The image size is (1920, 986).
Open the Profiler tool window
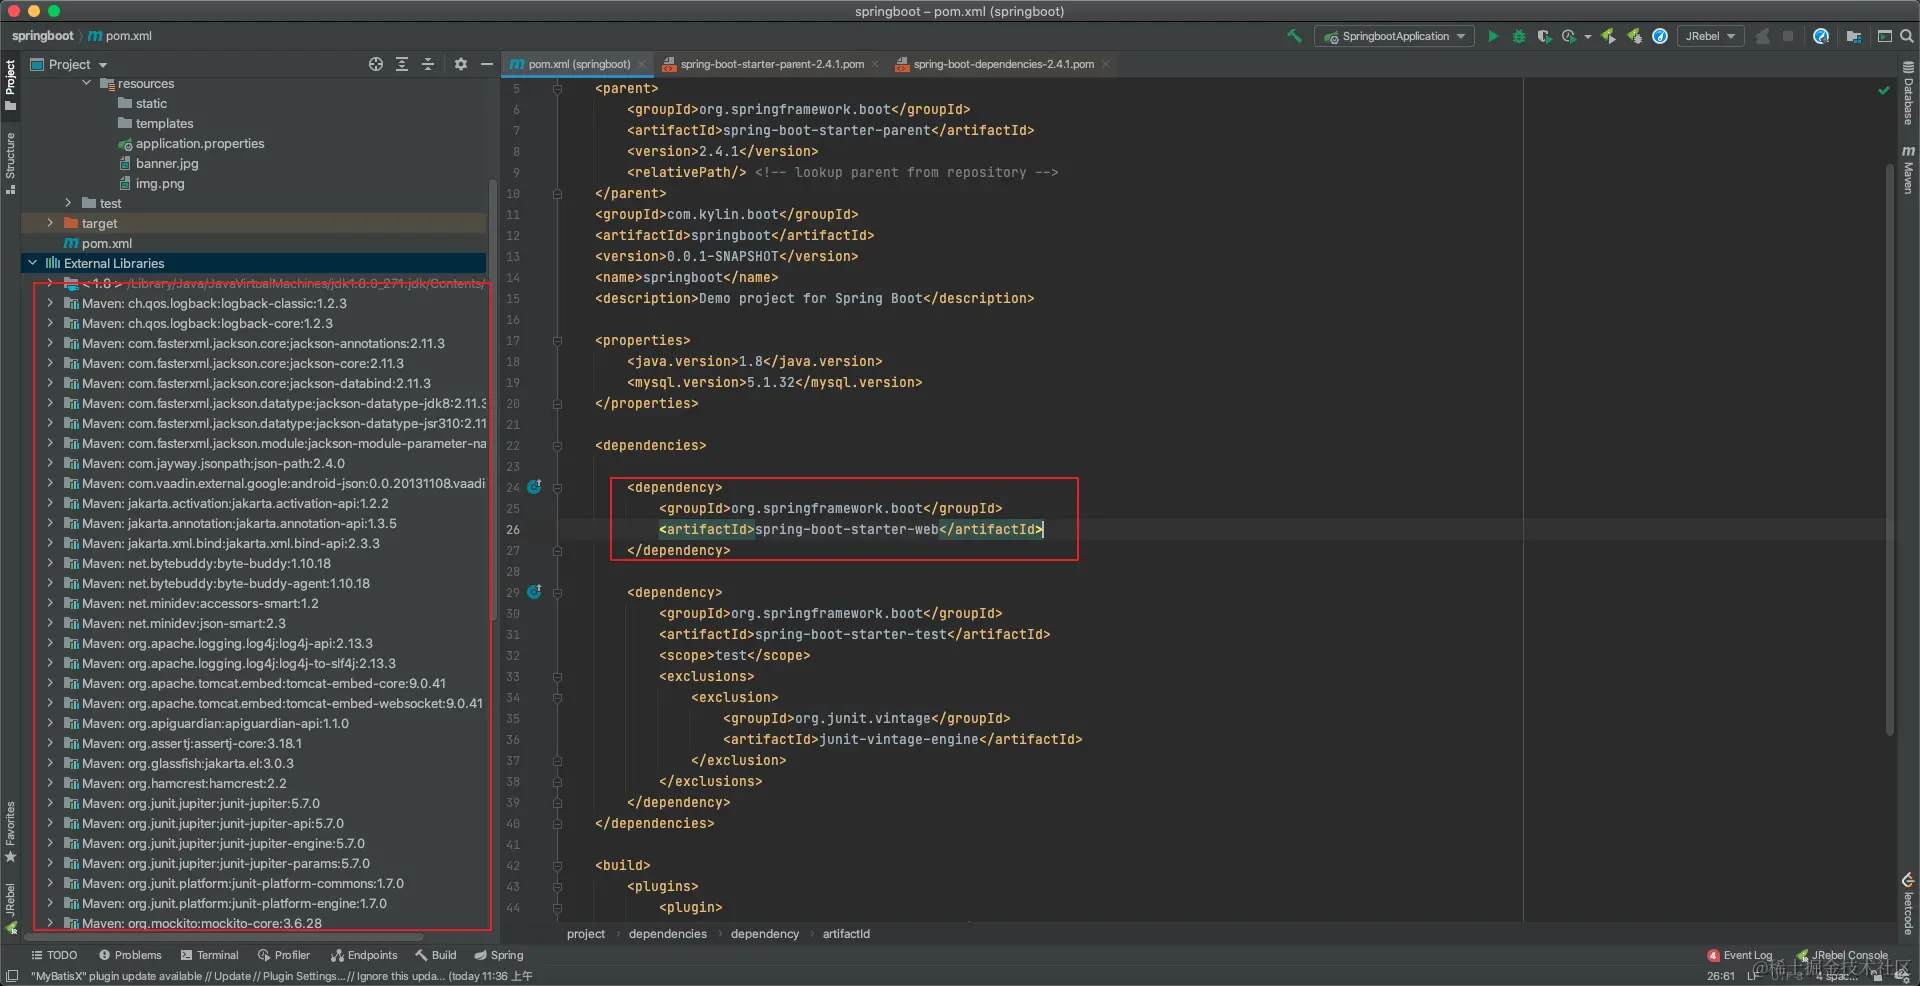click(x=284, y=955)
